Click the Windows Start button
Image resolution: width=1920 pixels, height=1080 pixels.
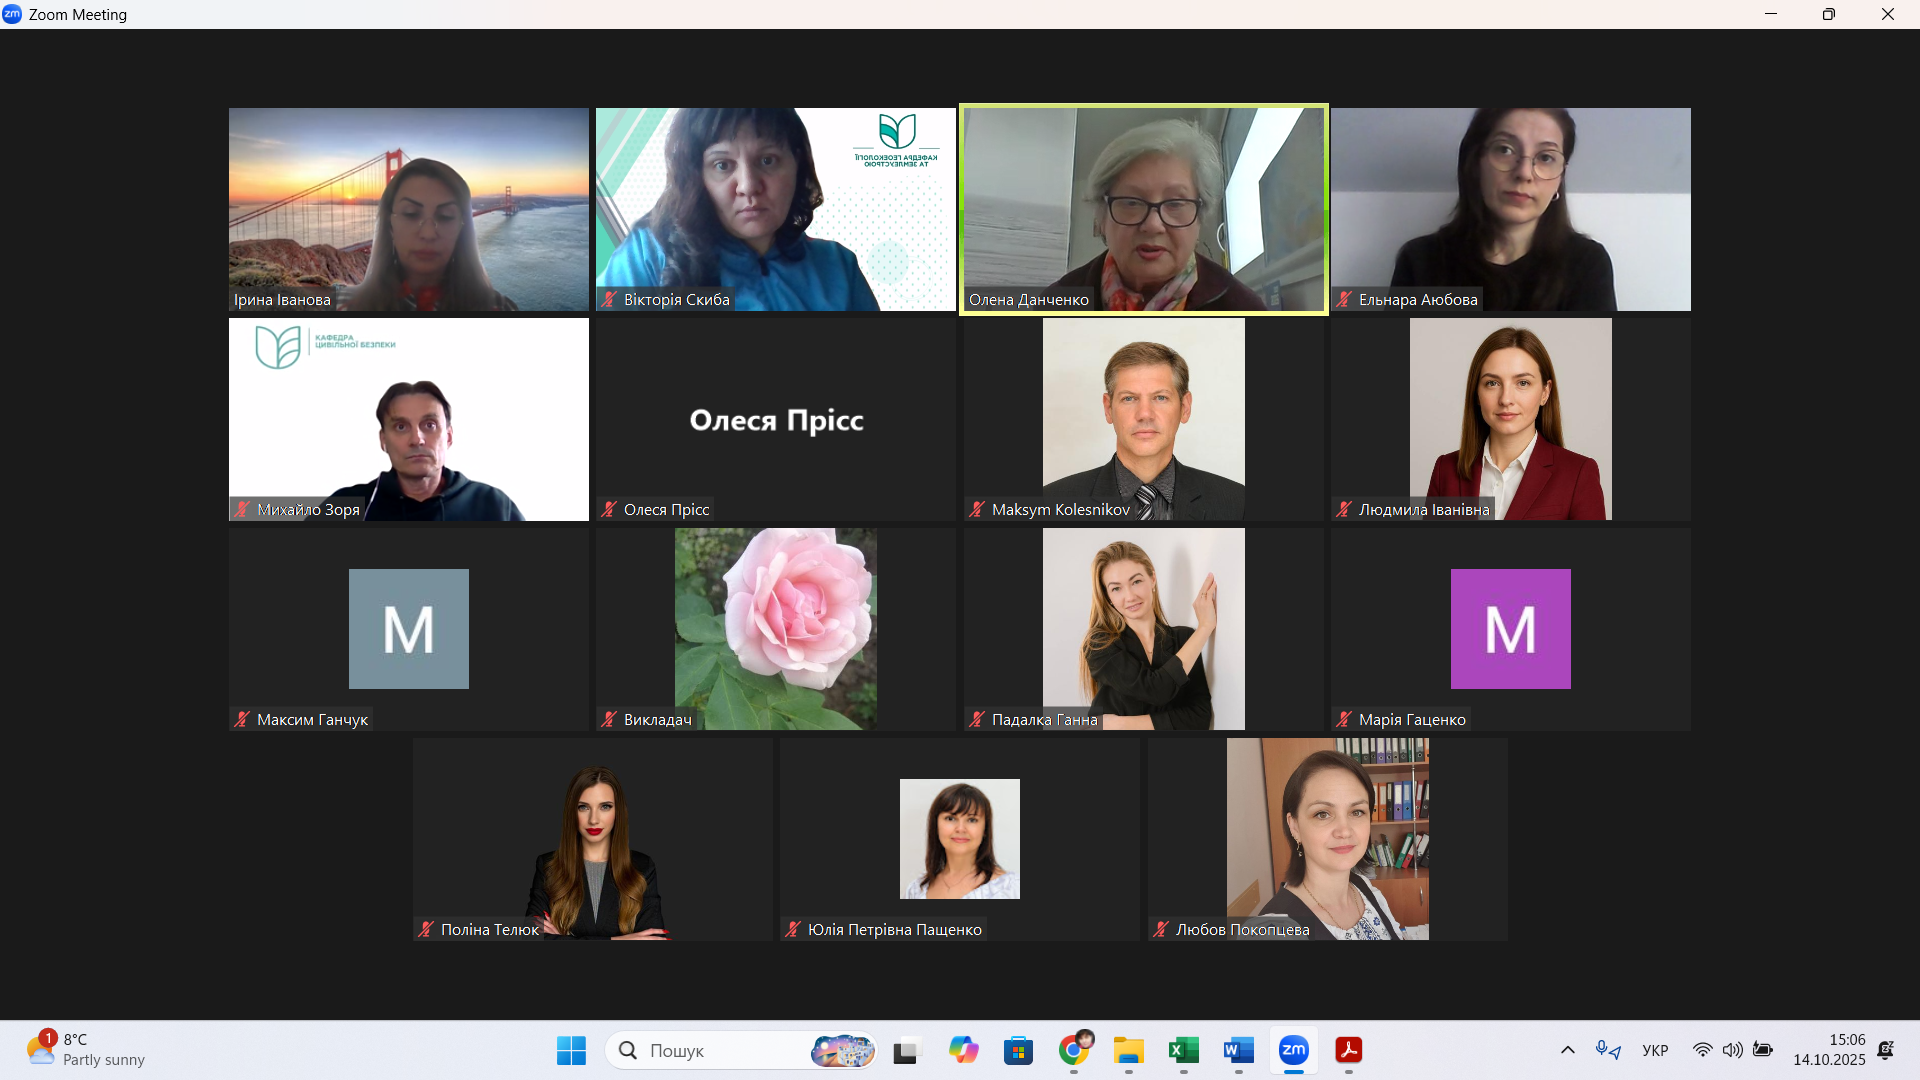click(571, 1050)
